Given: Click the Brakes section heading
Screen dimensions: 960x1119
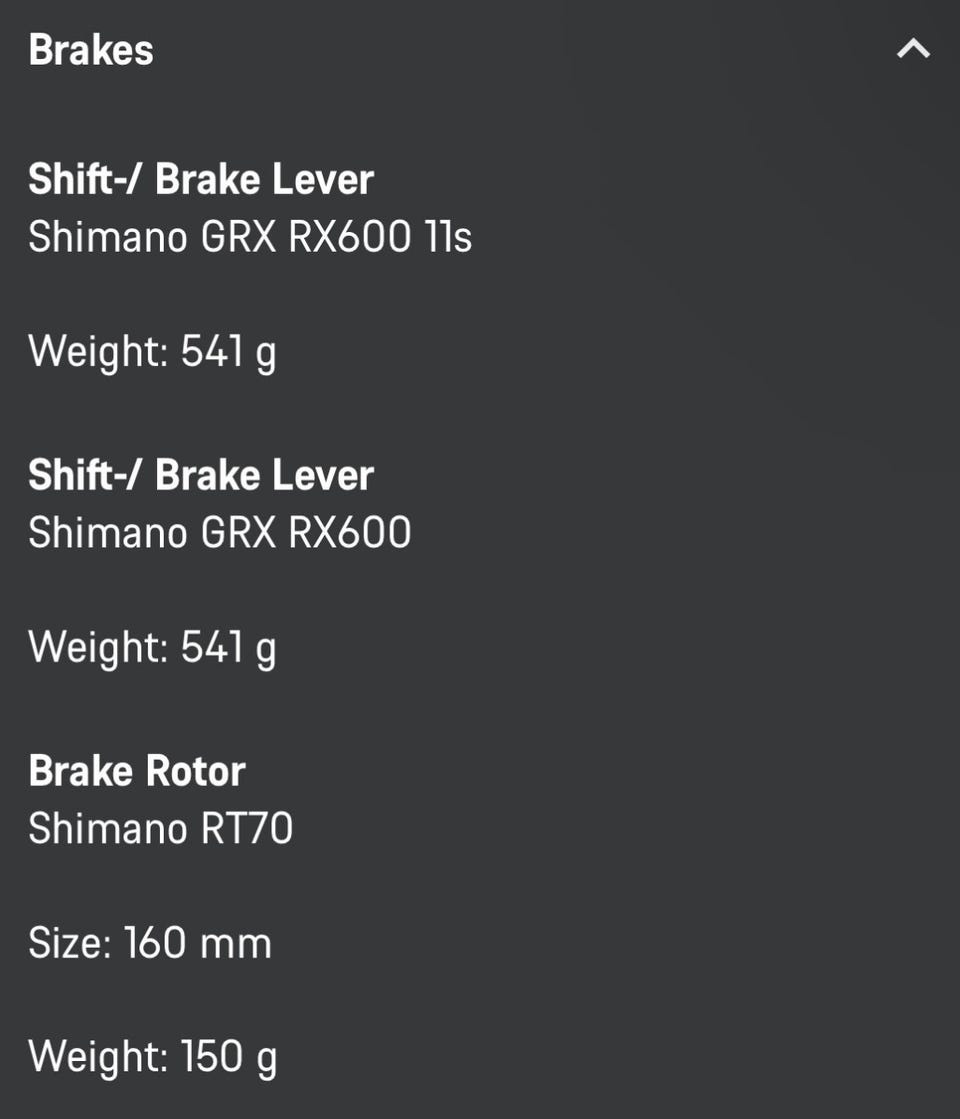Looking at the screenshot, I should [x=91, y=50].
